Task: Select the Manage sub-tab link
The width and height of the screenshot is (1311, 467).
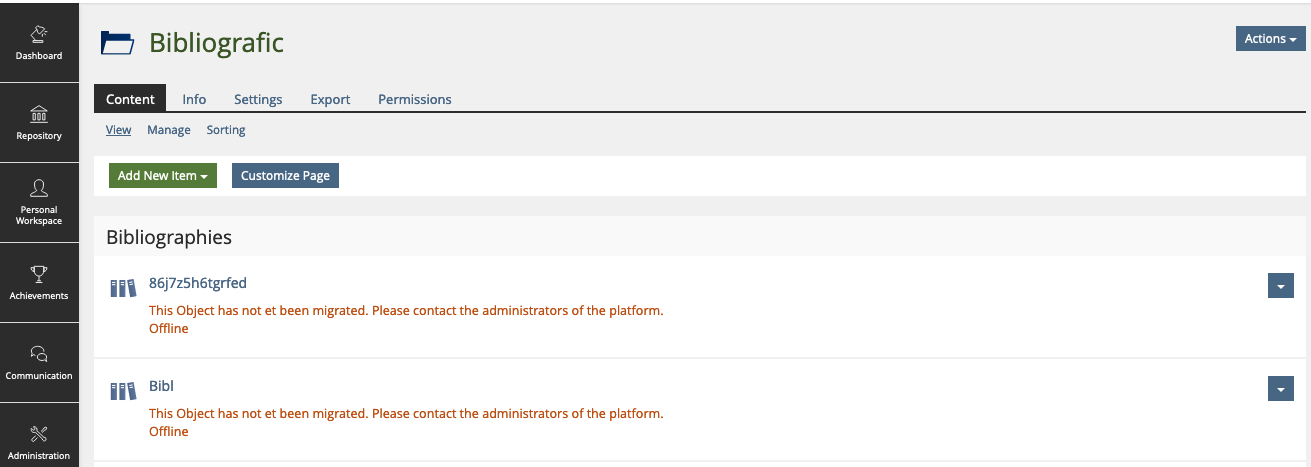Action: (x=168, y=130)
